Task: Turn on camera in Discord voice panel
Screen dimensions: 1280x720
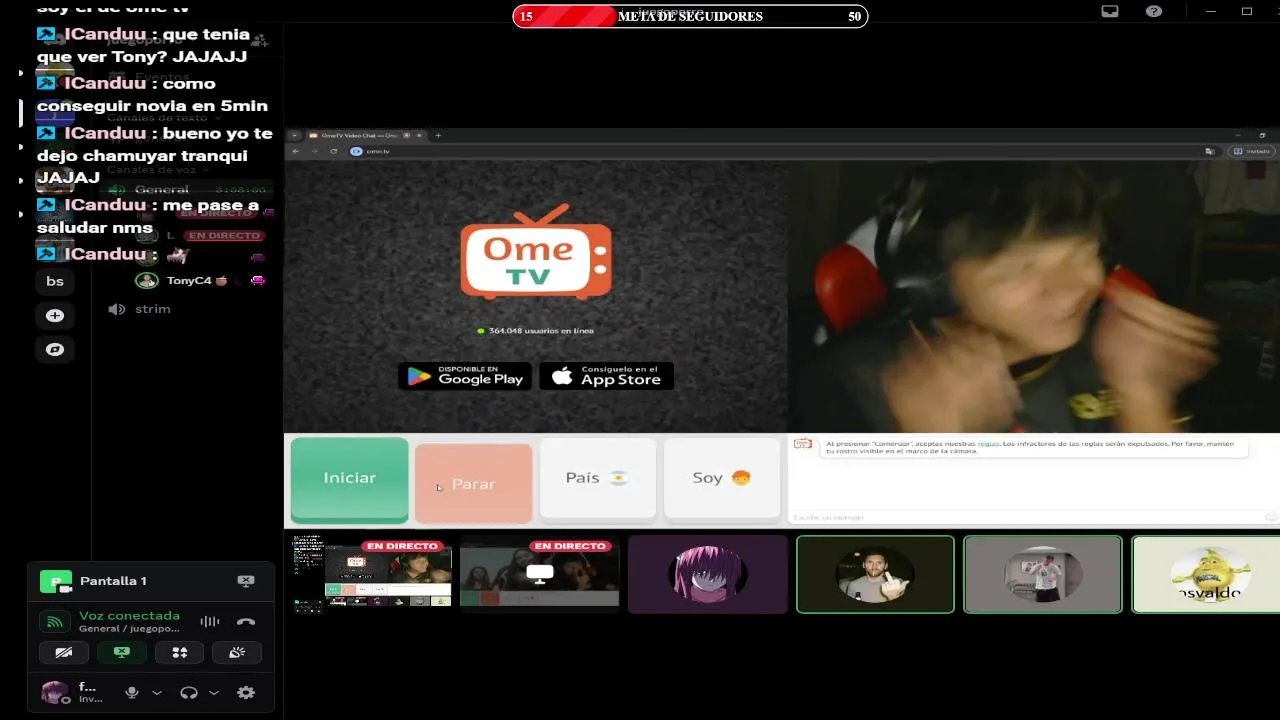Action: pyautogui.click(x=63, y=652)
